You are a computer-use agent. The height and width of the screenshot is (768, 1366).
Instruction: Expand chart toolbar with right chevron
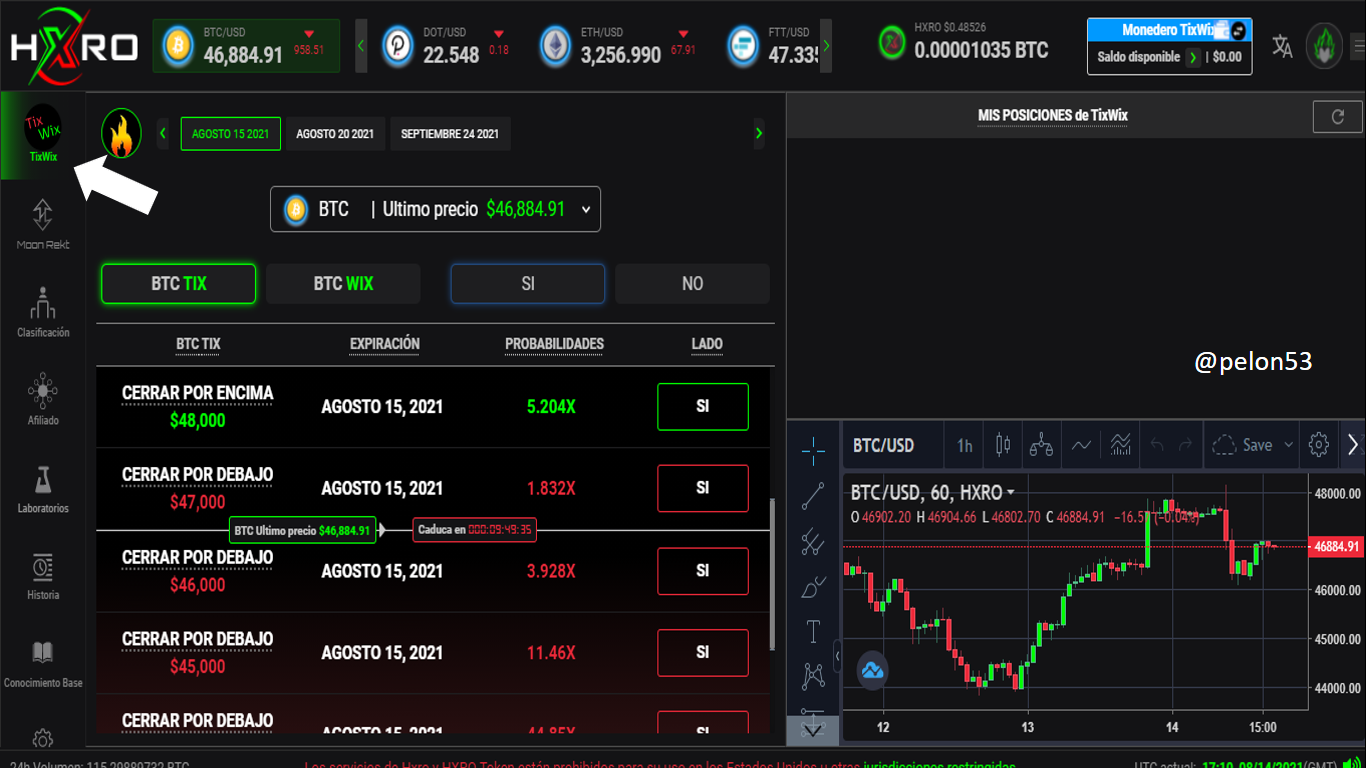[x=1353, y=445]
